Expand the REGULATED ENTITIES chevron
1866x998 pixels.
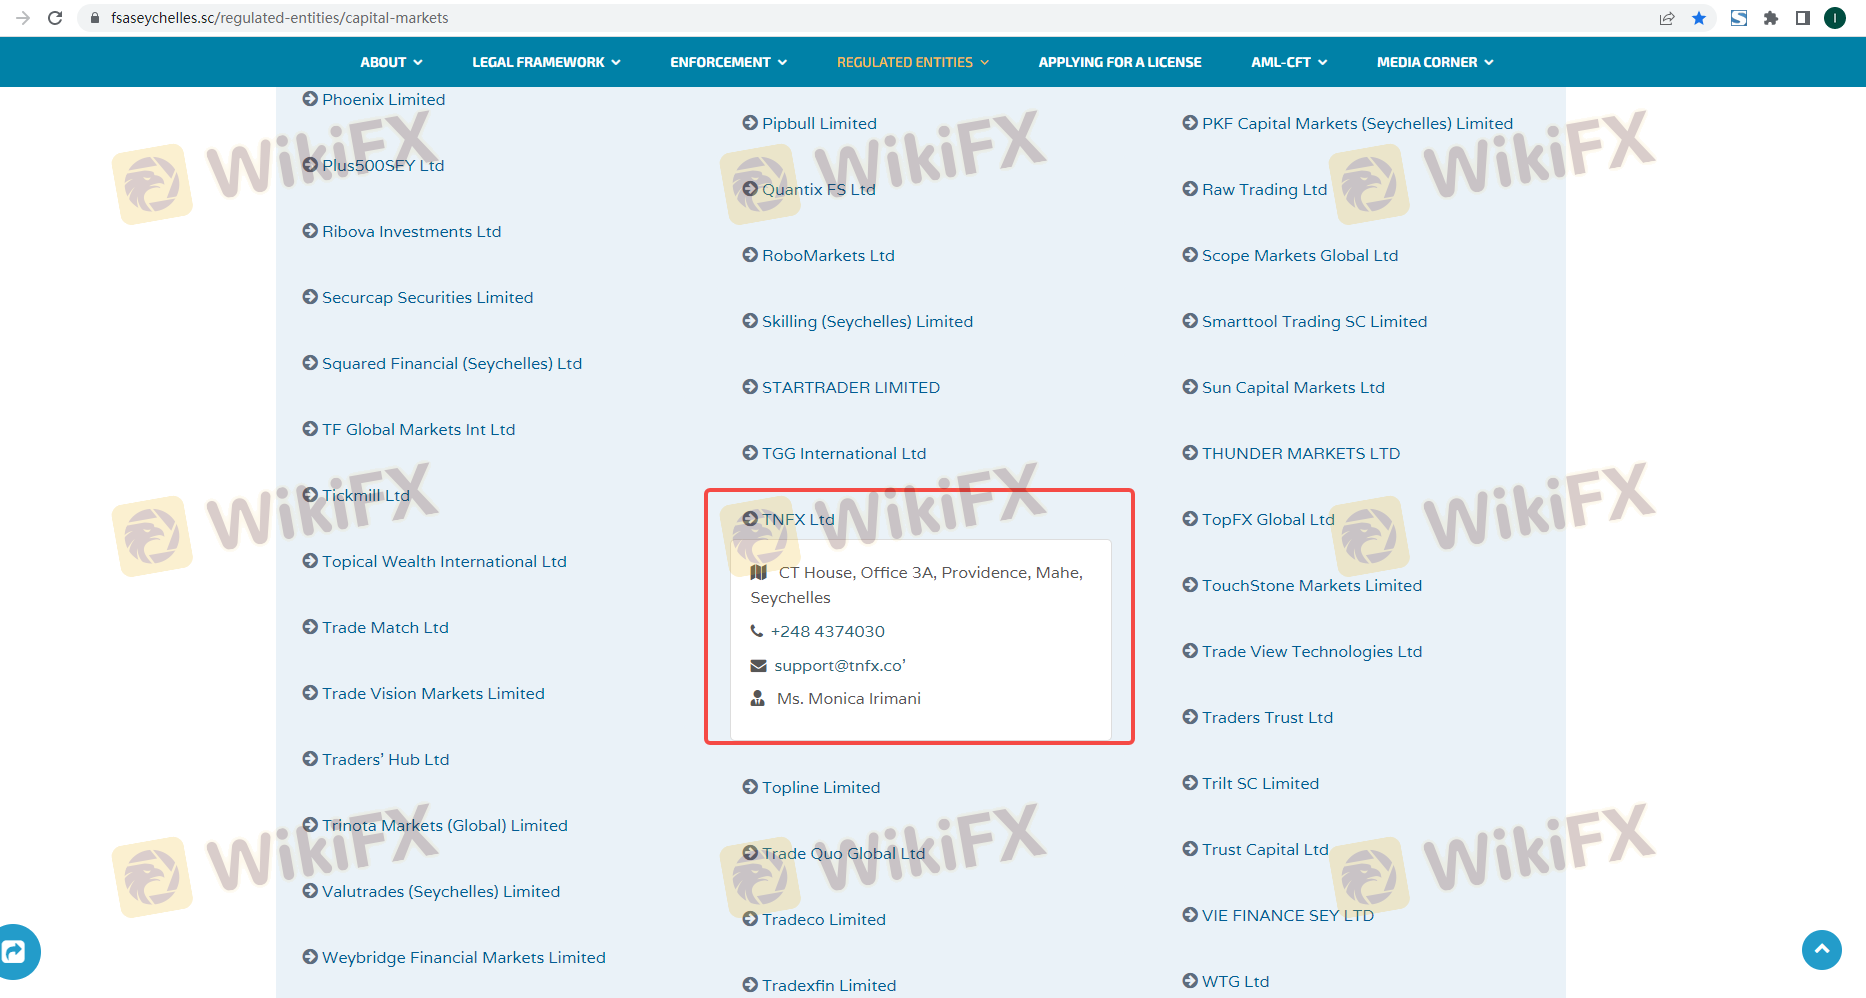(x=984, y=62)
